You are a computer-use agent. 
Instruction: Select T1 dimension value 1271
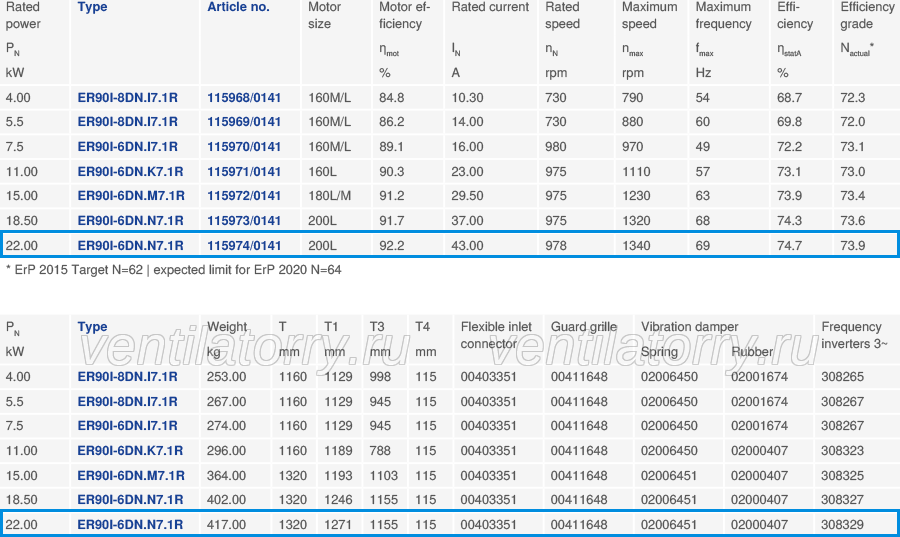(x=338, y=524)
